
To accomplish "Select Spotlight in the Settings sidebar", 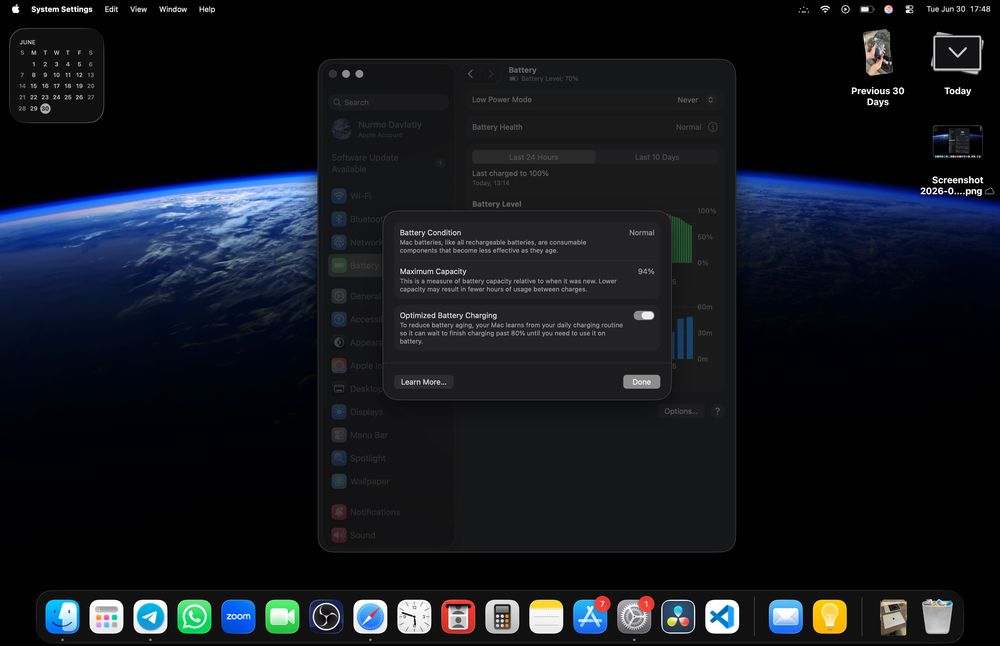I will [x=388, y=458].
